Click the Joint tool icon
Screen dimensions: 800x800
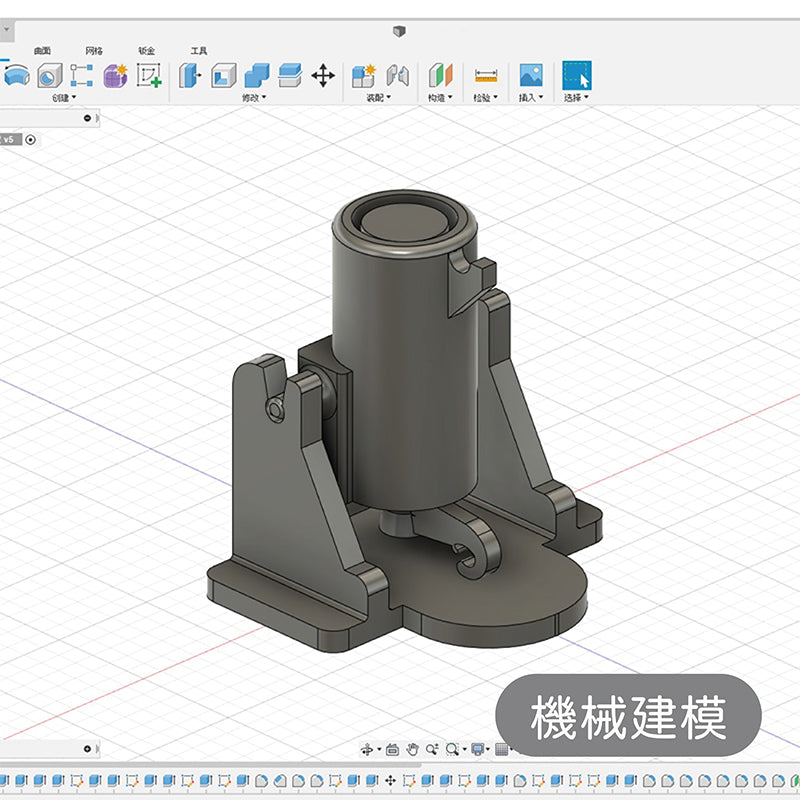pyautogui.click(x=397, y=76)
